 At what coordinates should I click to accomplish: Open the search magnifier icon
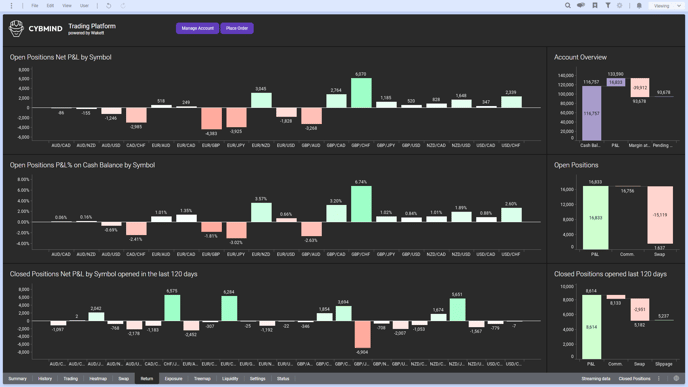coord(568,6)
